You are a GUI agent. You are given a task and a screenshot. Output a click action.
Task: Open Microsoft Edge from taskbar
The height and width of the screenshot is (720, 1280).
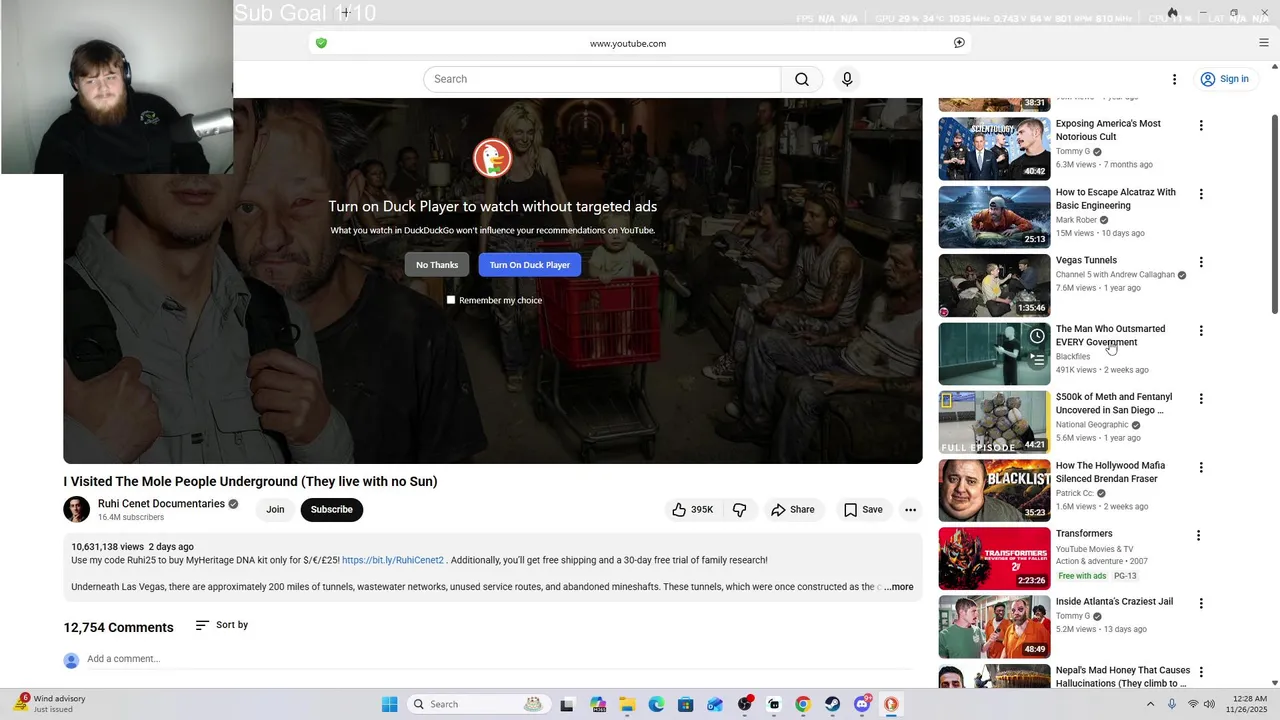tap(656, 704)
